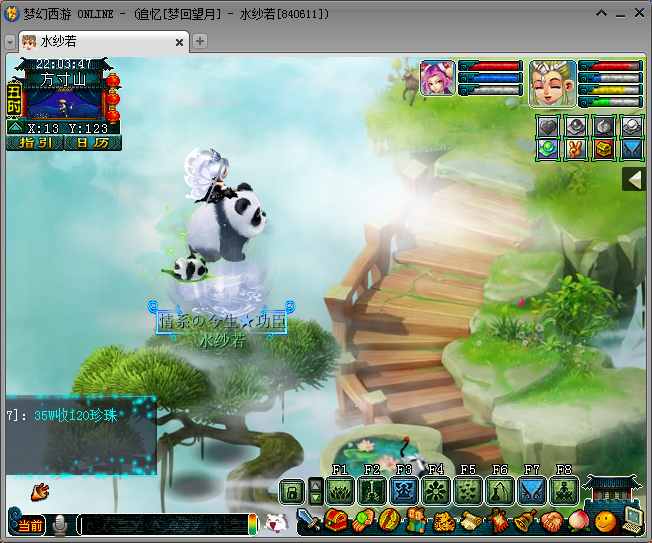Use the F2 sword skill shortcut
The image size is (652, 543).
(372, 491)
